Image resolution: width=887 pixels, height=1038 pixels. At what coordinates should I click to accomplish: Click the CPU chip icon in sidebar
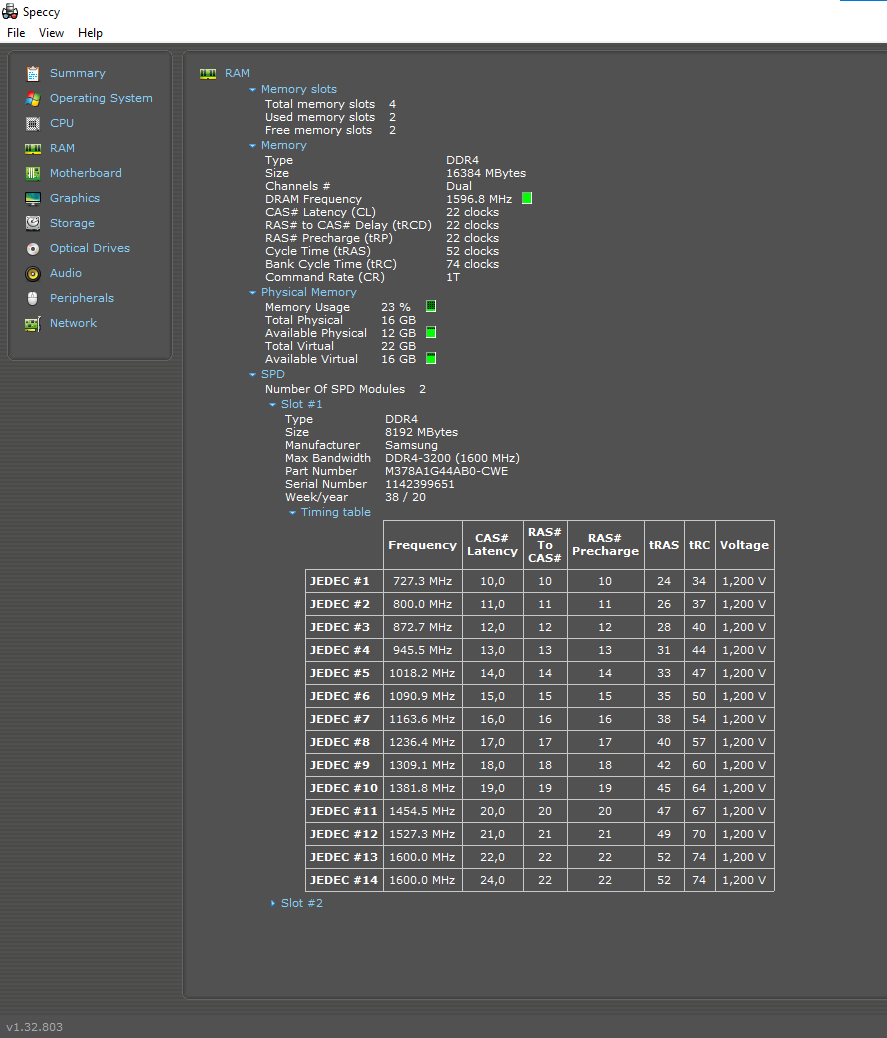click(x=32, y=123)
